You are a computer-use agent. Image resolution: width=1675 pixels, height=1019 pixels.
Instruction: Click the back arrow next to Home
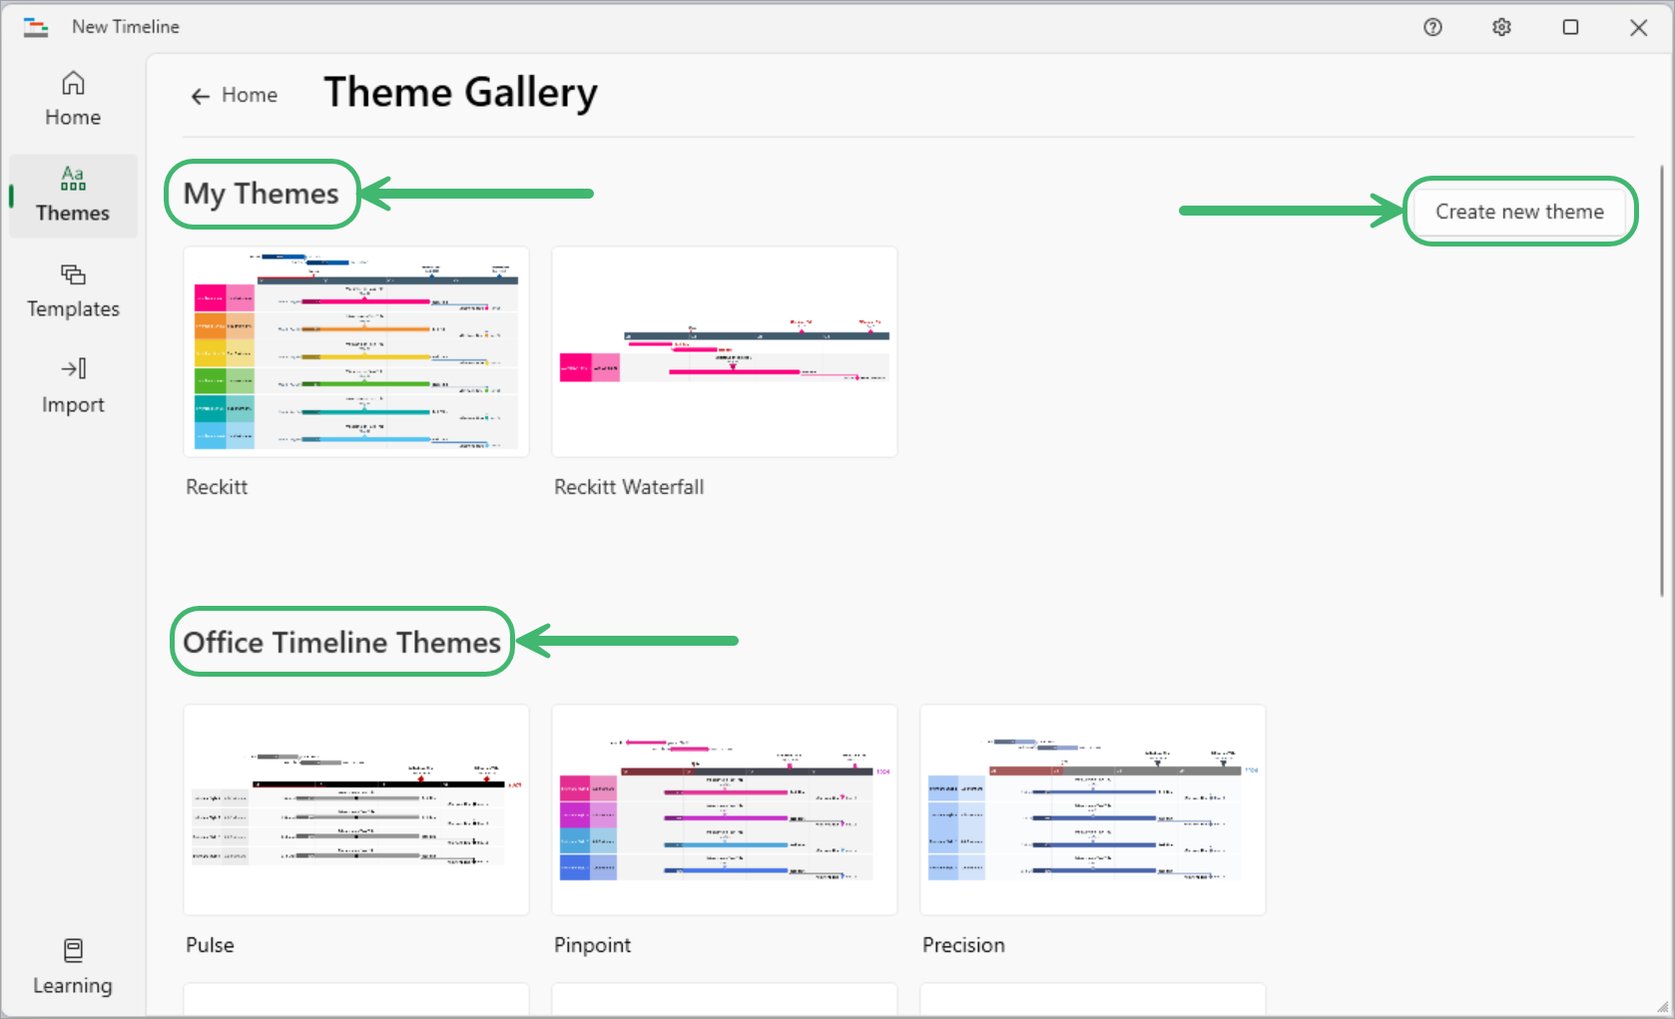[x=200, y=95]
